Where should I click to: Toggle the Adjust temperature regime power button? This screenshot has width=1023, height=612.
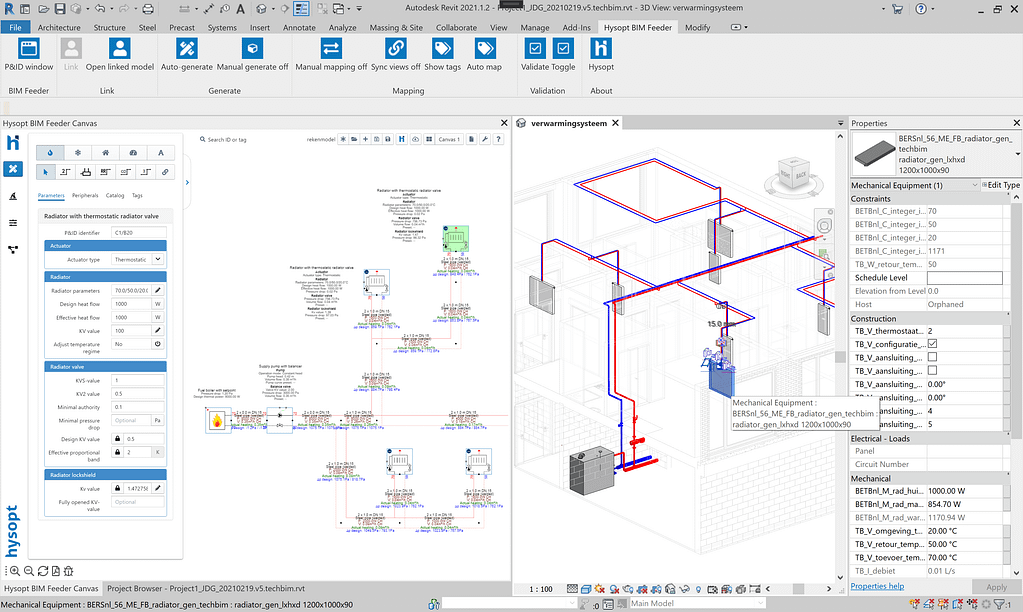tap(157, 344)
